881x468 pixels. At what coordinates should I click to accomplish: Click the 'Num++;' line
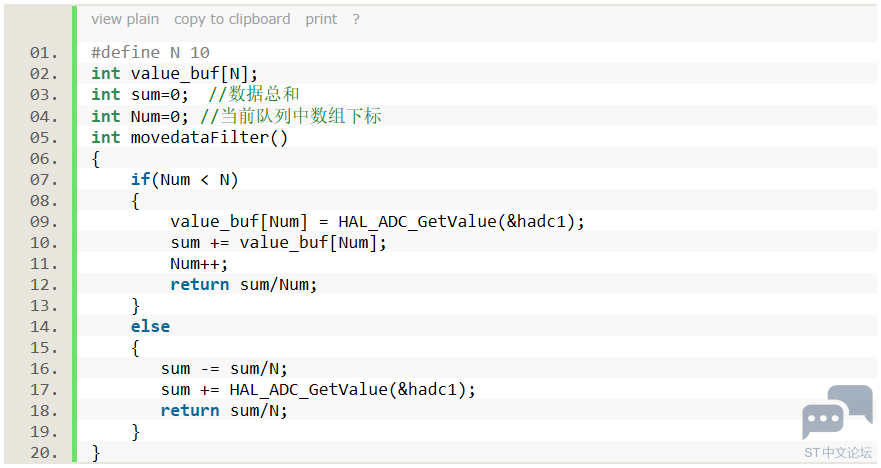point(198,263)
